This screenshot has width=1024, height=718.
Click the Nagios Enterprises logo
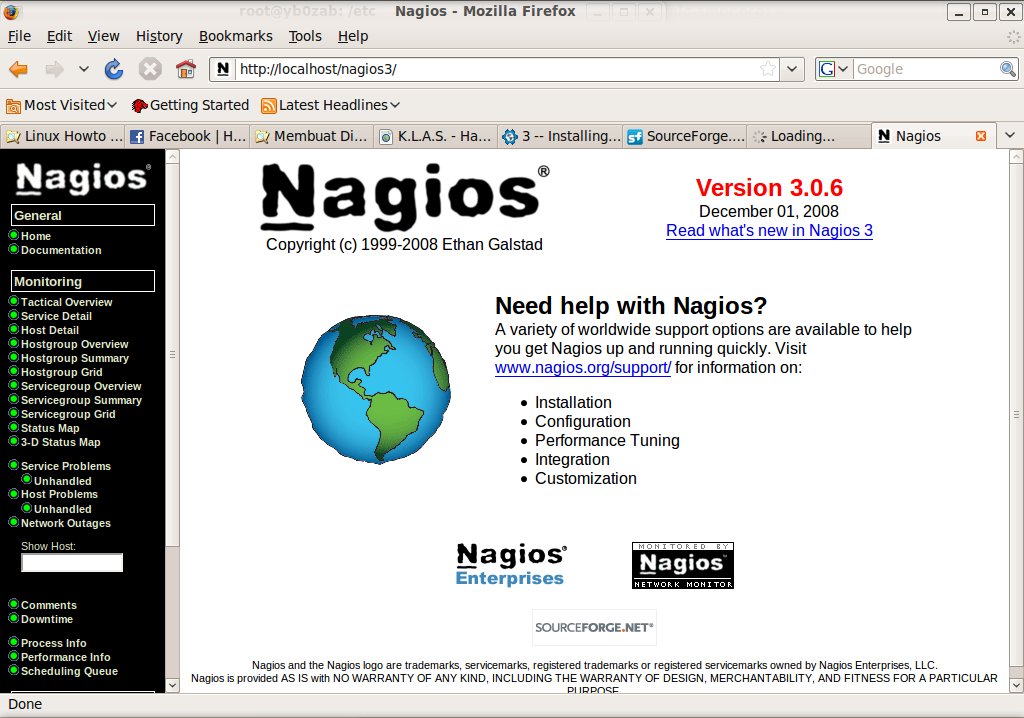[x=511, y=564]
